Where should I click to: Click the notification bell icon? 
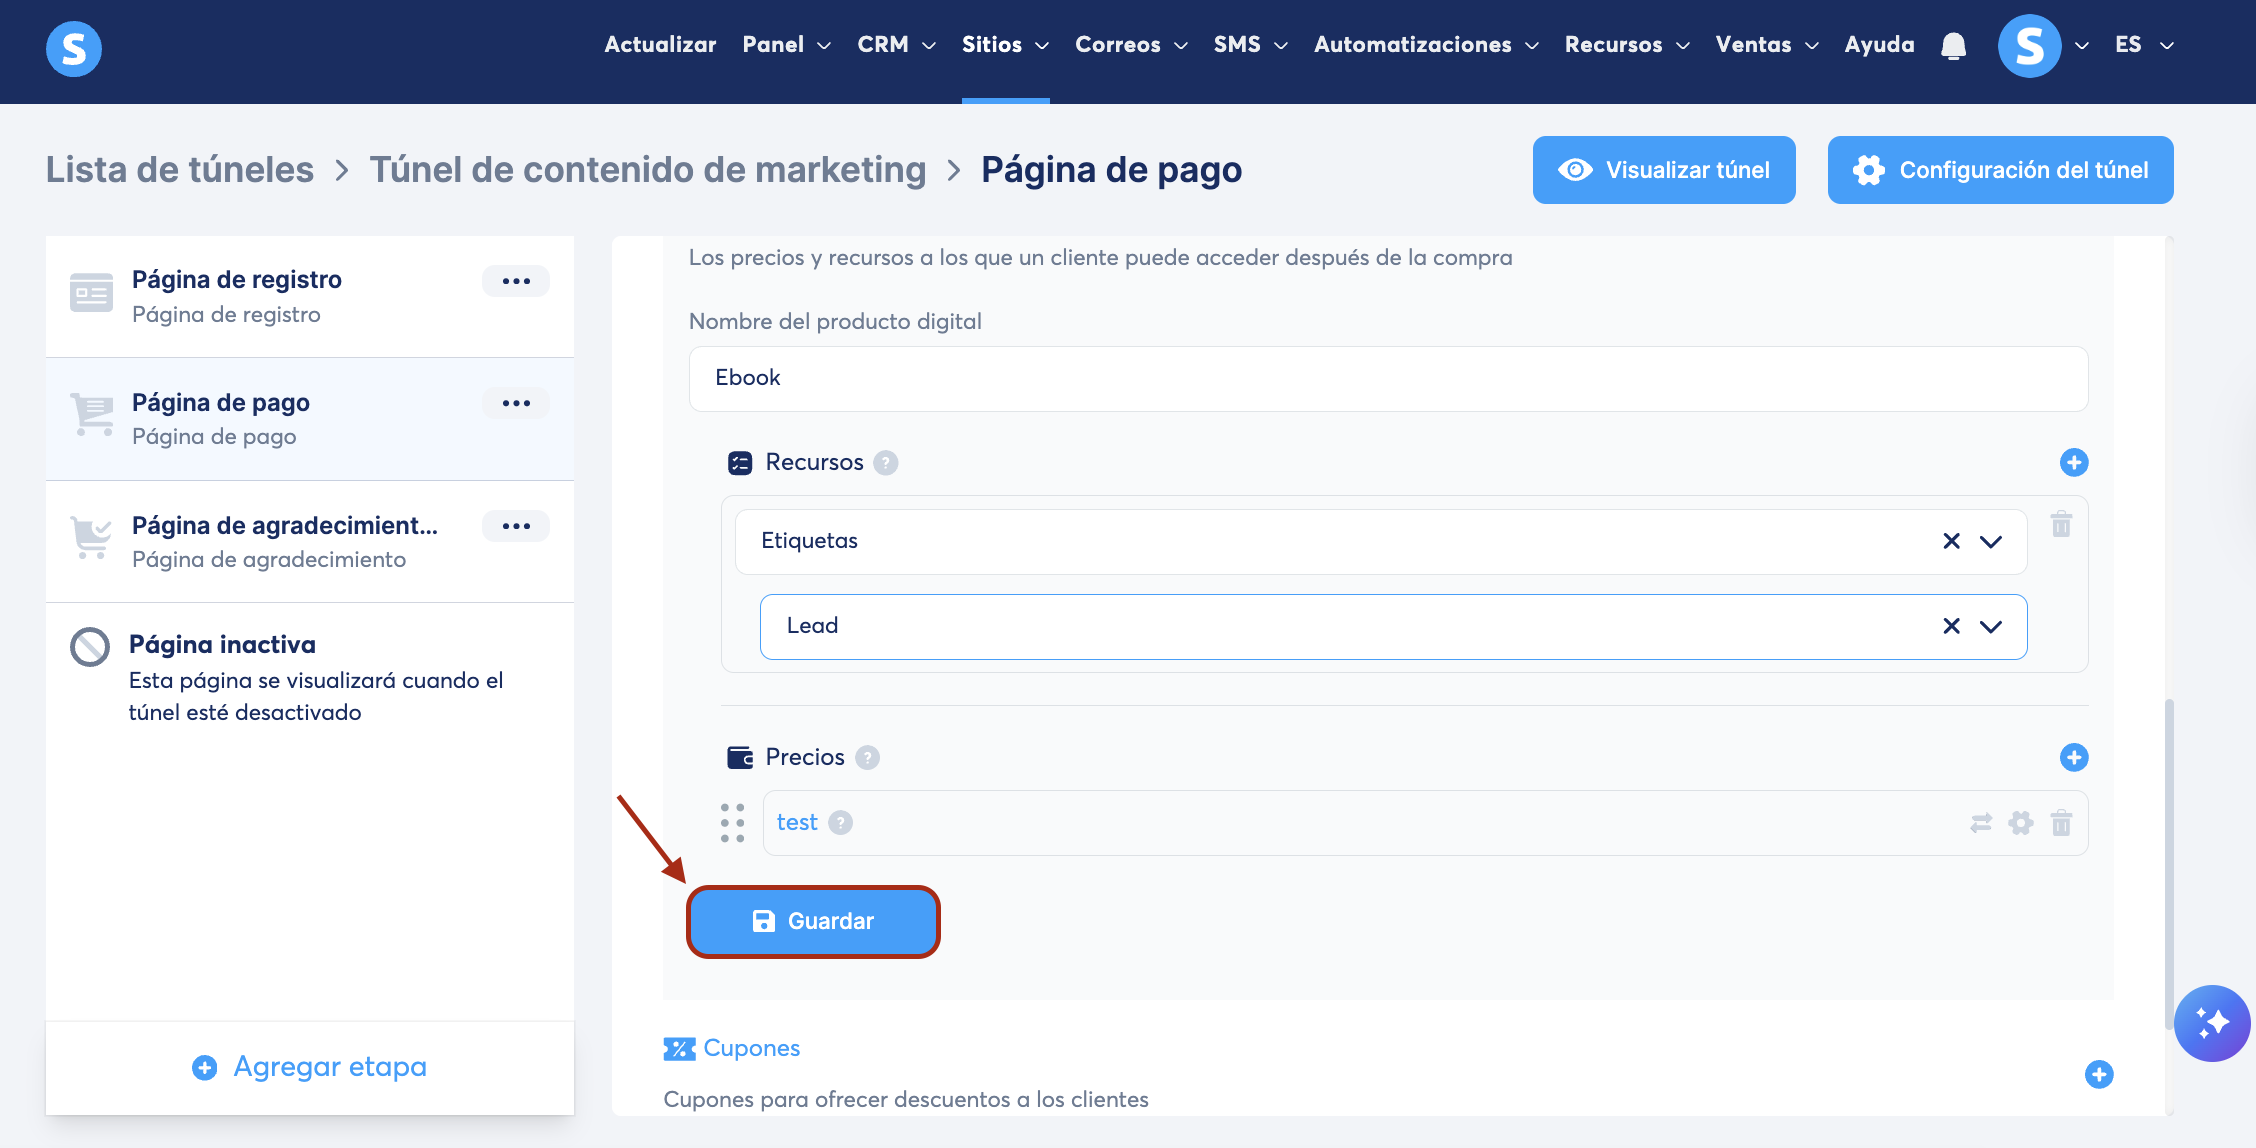(x=1953, y=46)
